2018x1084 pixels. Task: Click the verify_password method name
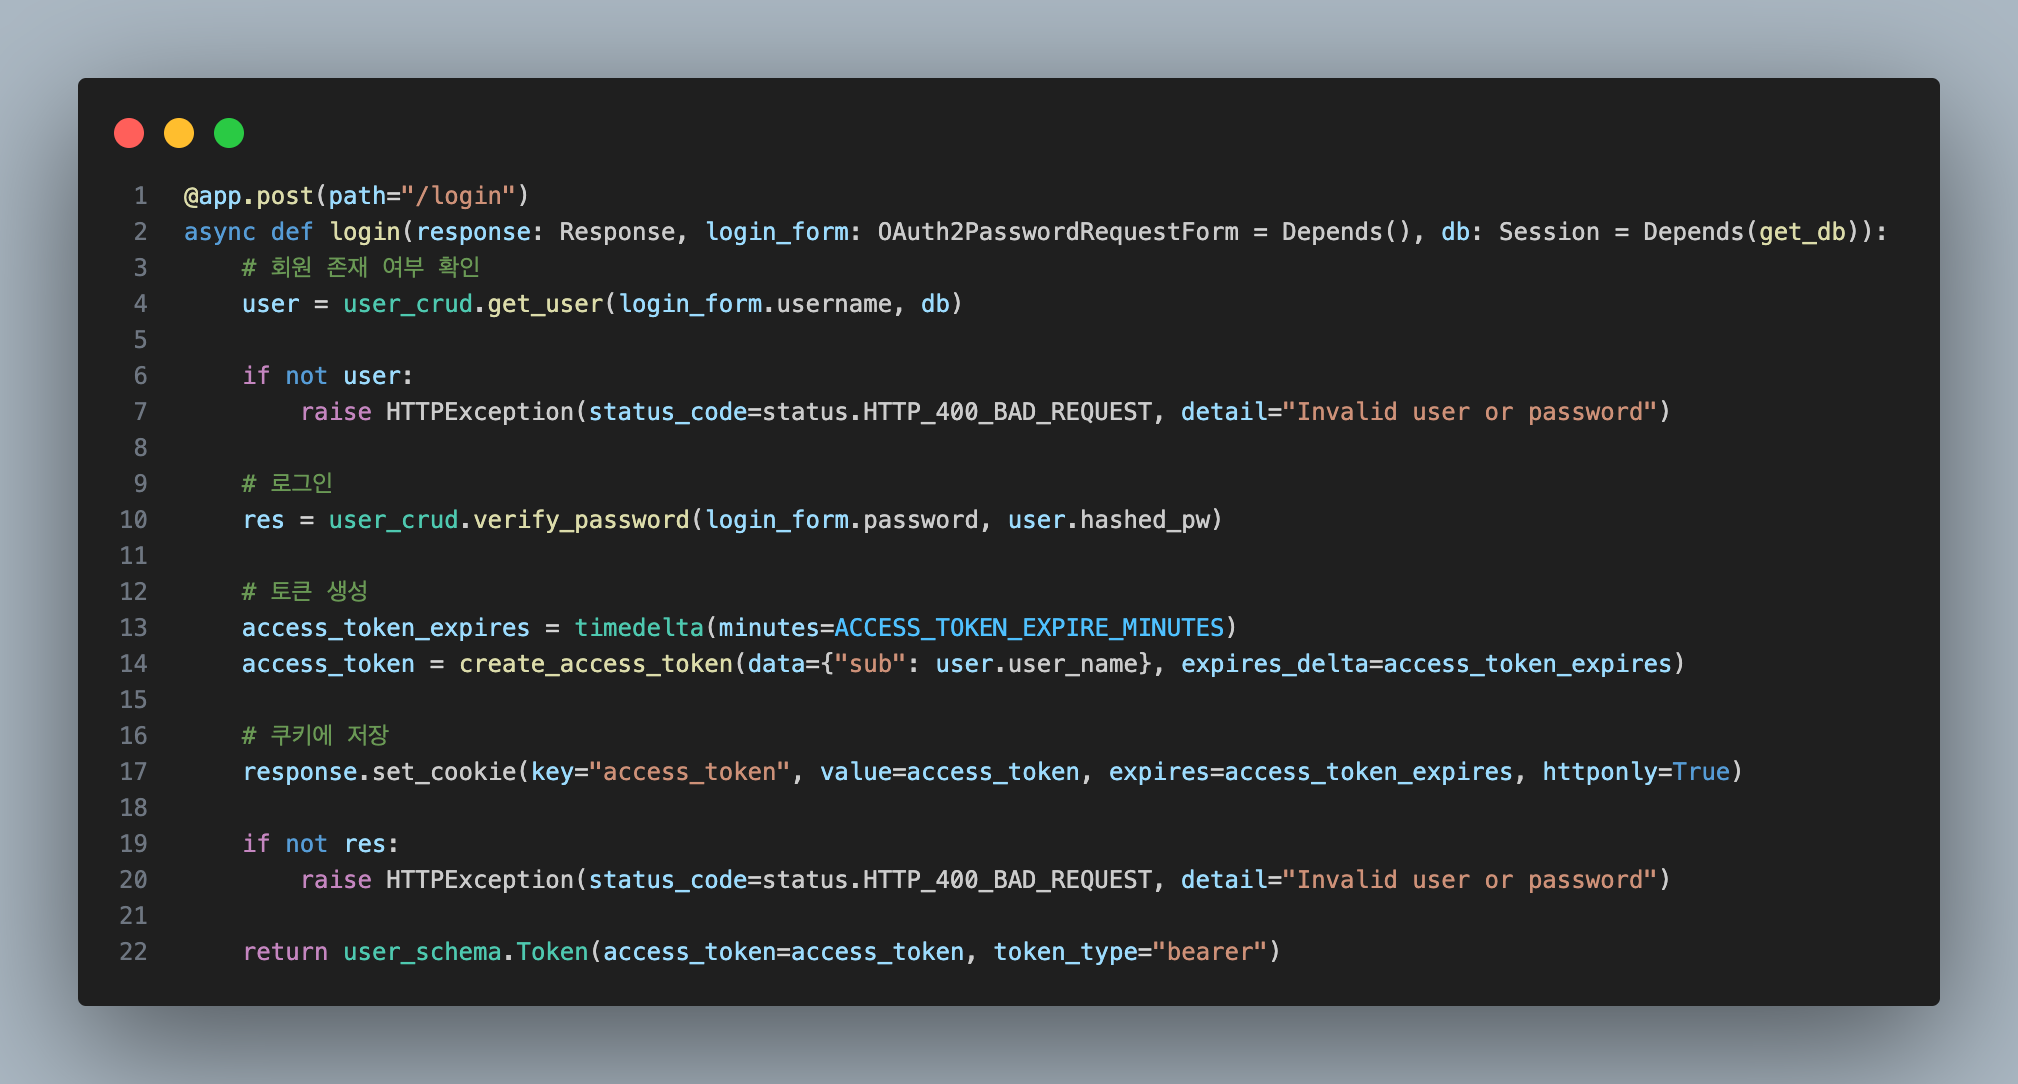581,520
